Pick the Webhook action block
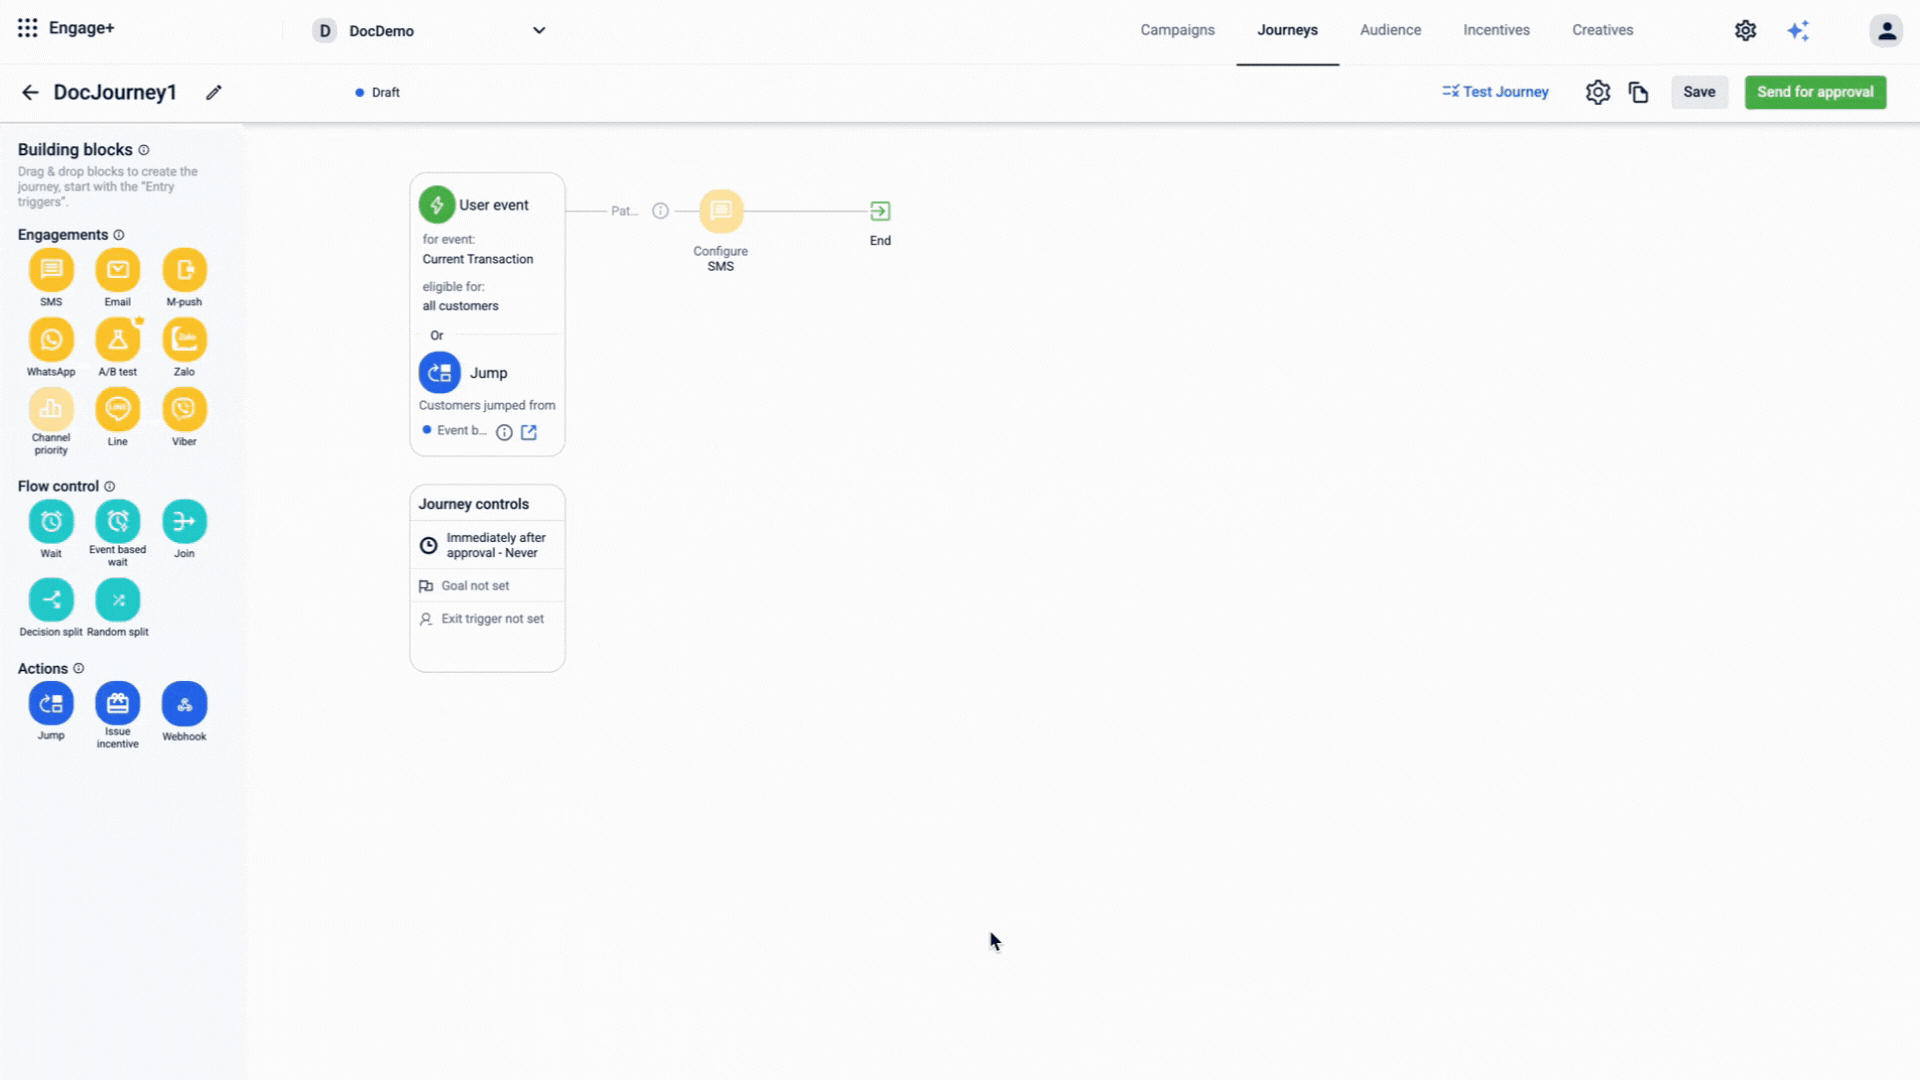The width and height of the screenshot is (1920, 1080). [184, 704]
